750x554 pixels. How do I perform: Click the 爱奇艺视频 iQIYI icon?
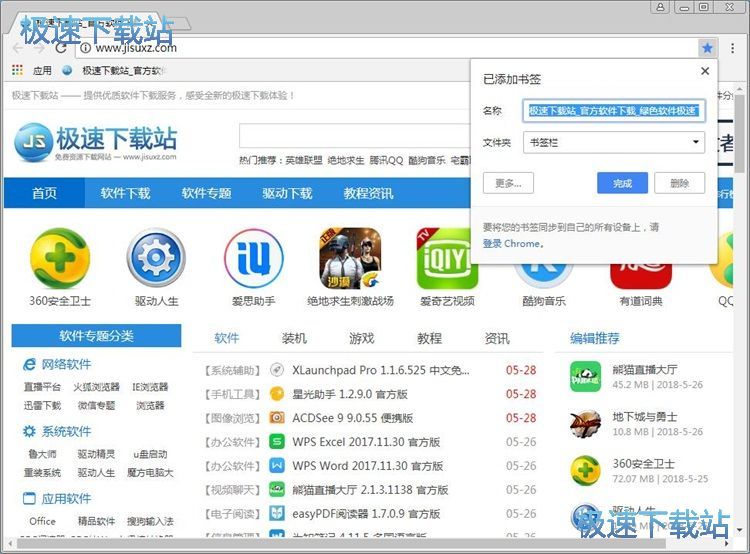coord(447,258)
